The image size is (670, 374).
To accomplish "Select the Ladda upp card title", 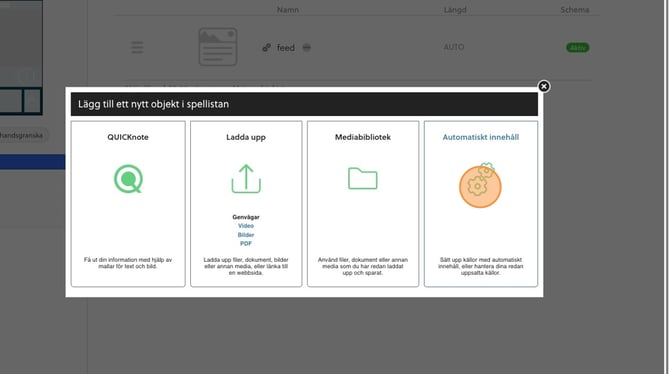I will tap(246, 137).
